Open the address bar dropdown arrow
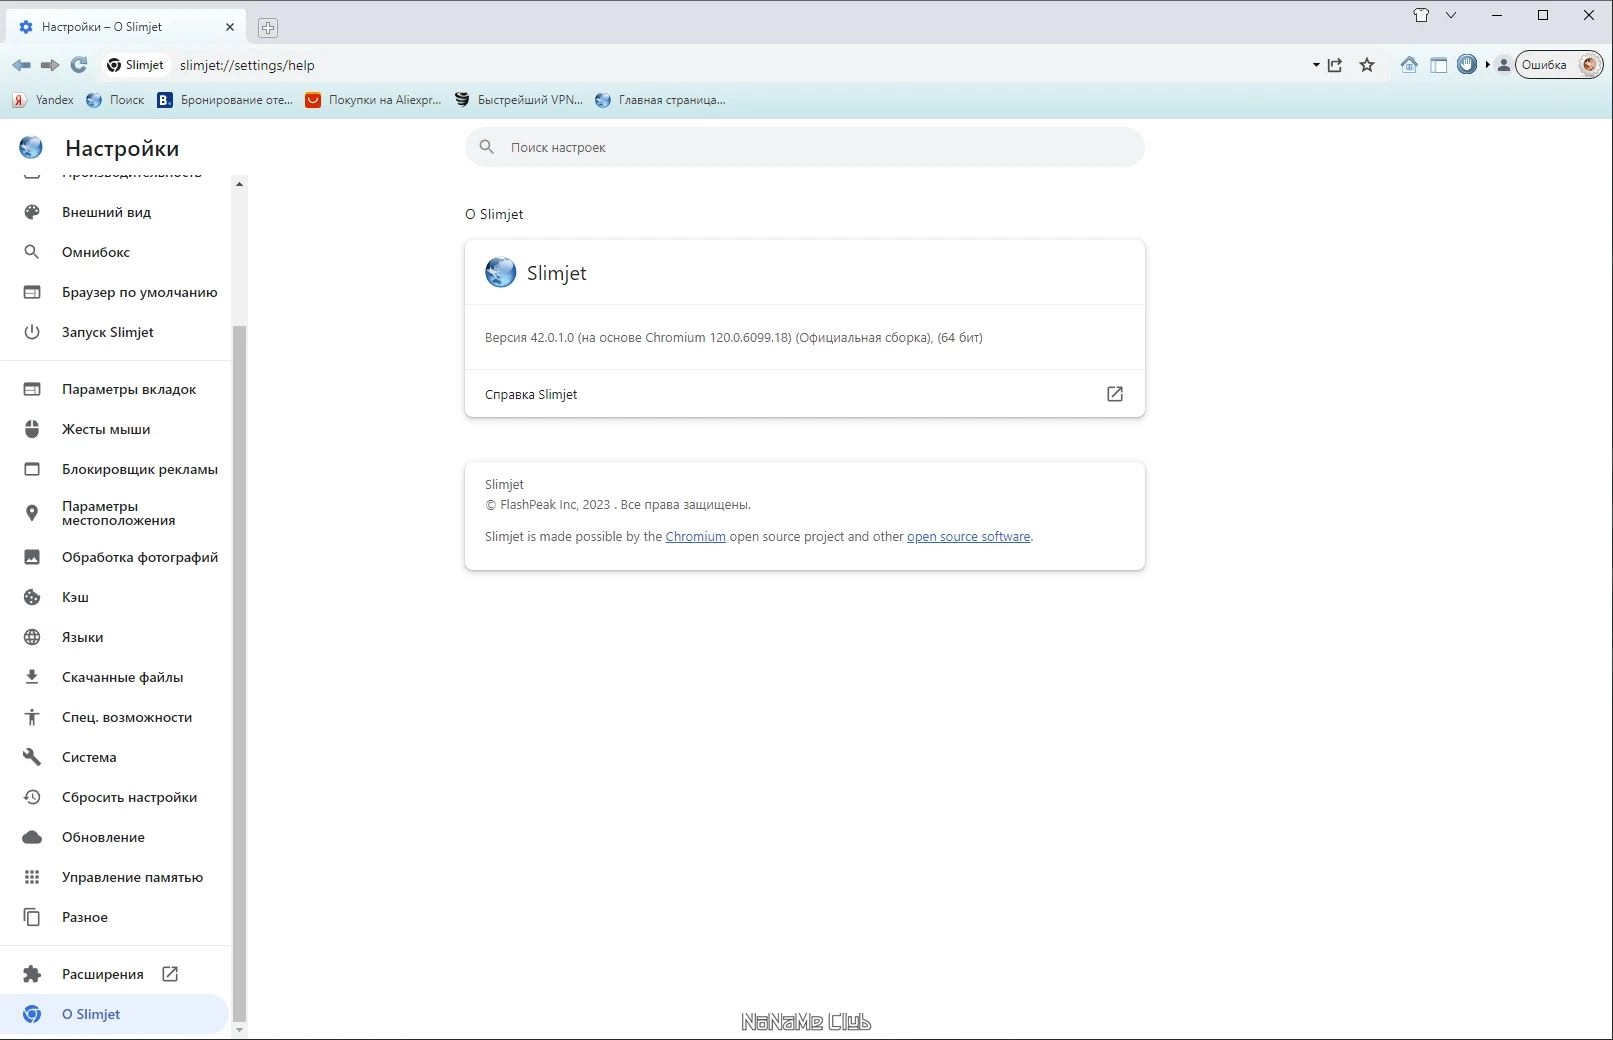The width and height of the screenshot is (1613, 1040). (x=1315, y=65)
